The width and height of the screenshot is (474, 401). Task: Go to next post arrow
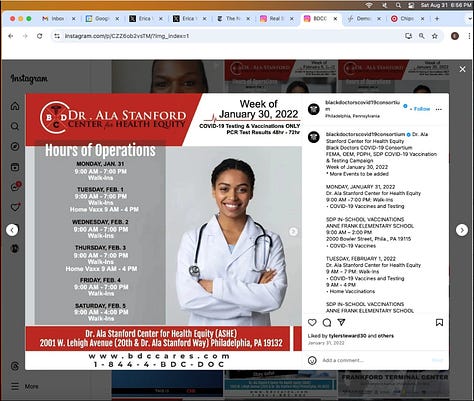tap(462, 230)
